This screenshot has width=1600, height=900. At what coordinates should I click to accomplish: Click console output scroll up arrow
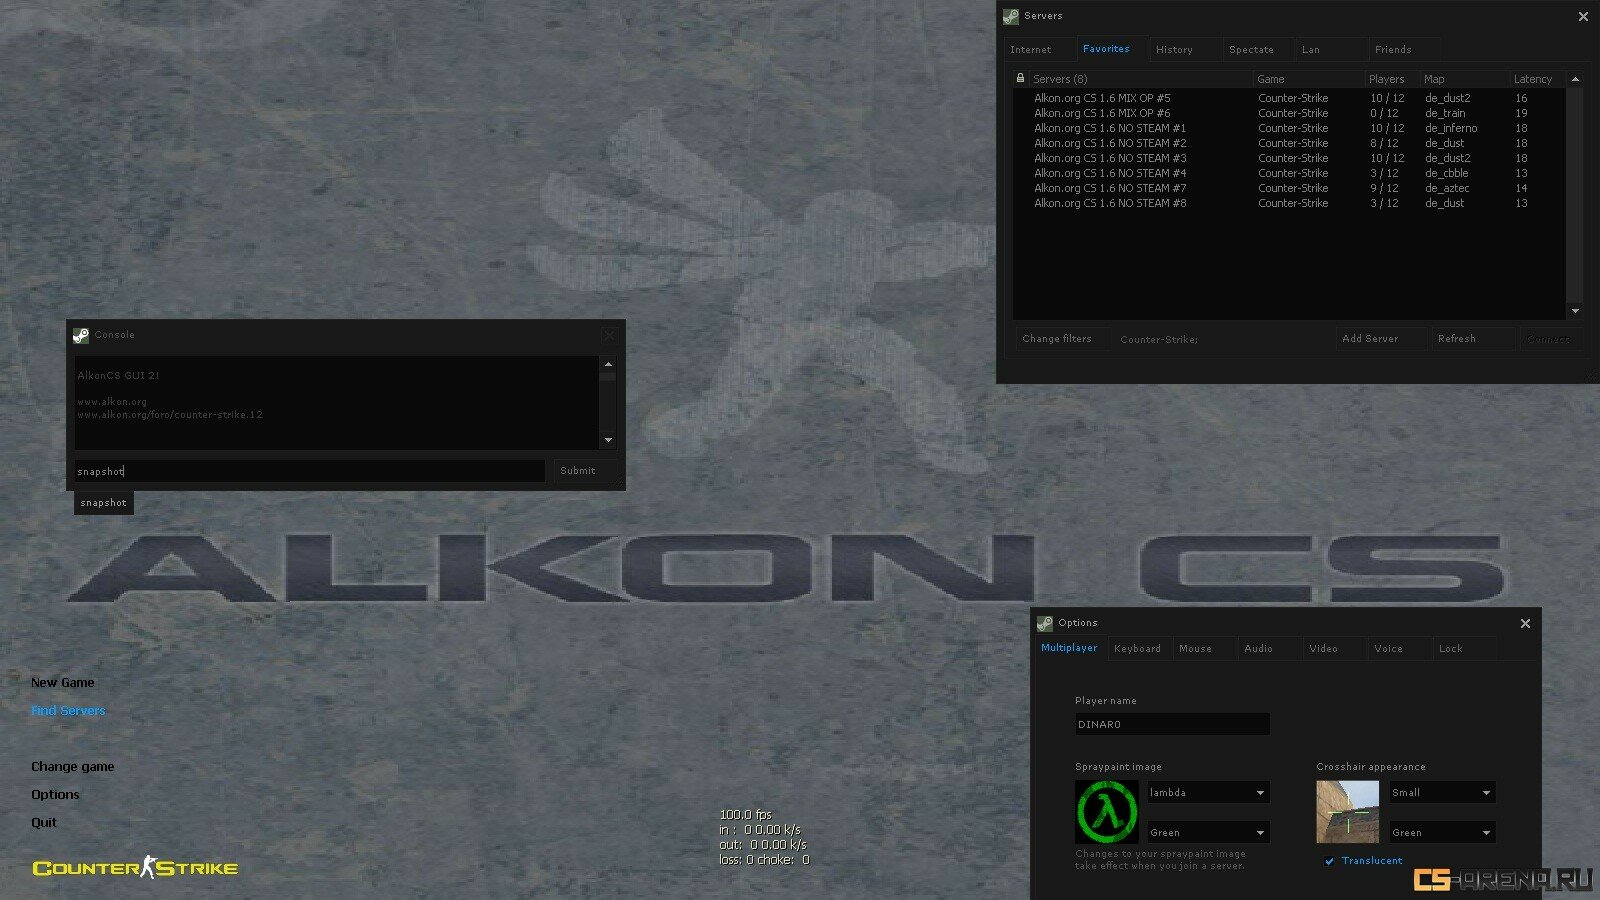click(x=608, y=365)
